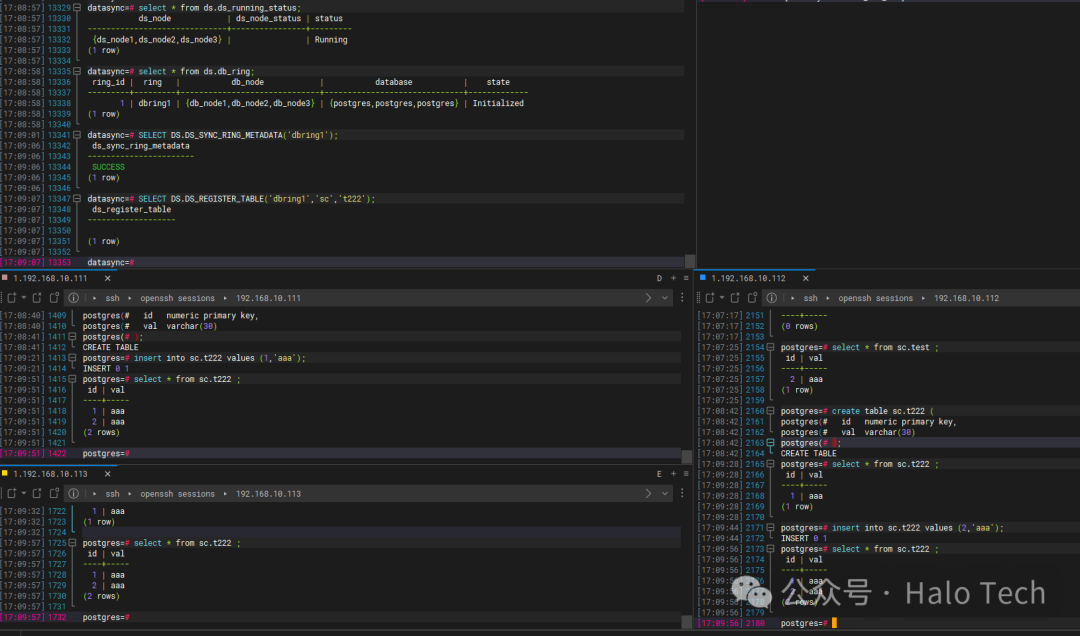Collapse the fold at line 1415 select statement
This screenshot has height=636, width=1080.
74,380
